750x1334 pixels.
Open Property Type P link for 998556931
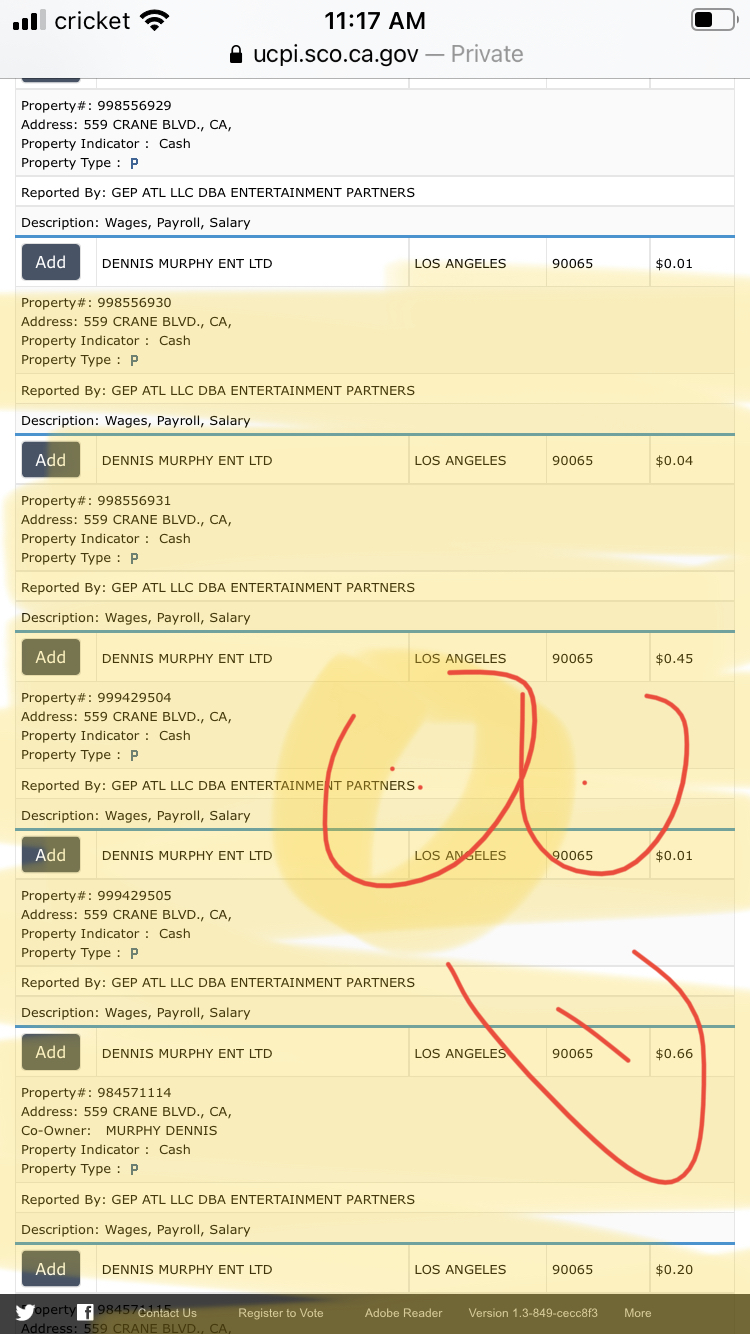(134, 558)
